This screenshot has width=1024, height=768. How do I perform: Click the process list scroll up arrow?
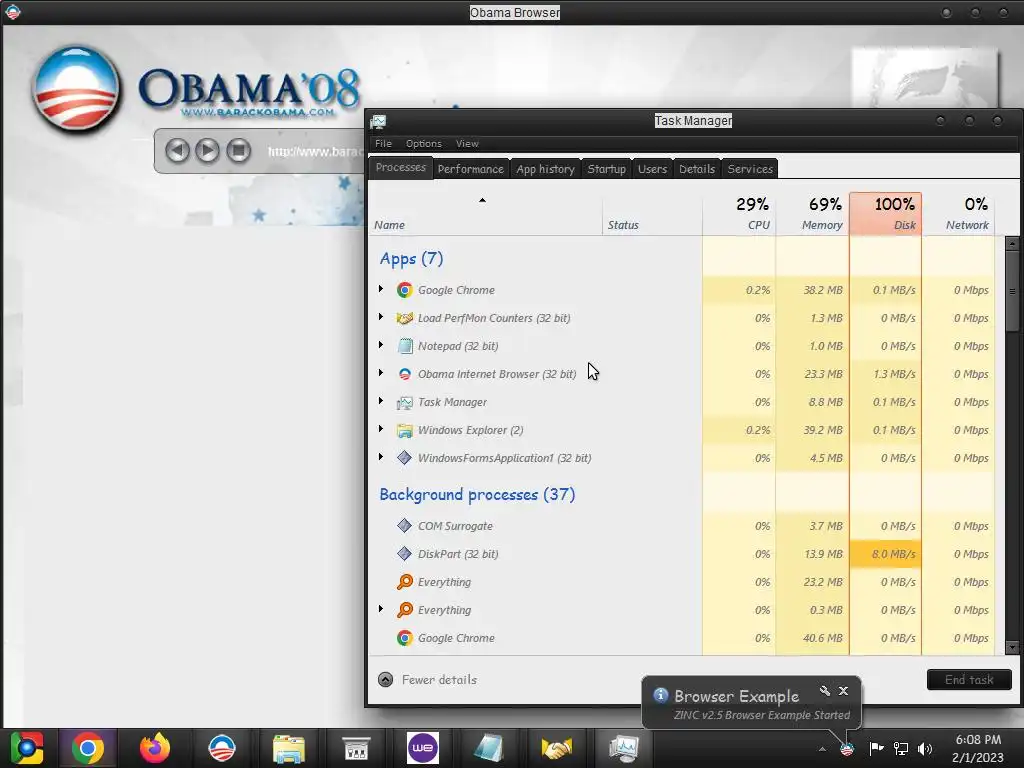(1012, 244)
